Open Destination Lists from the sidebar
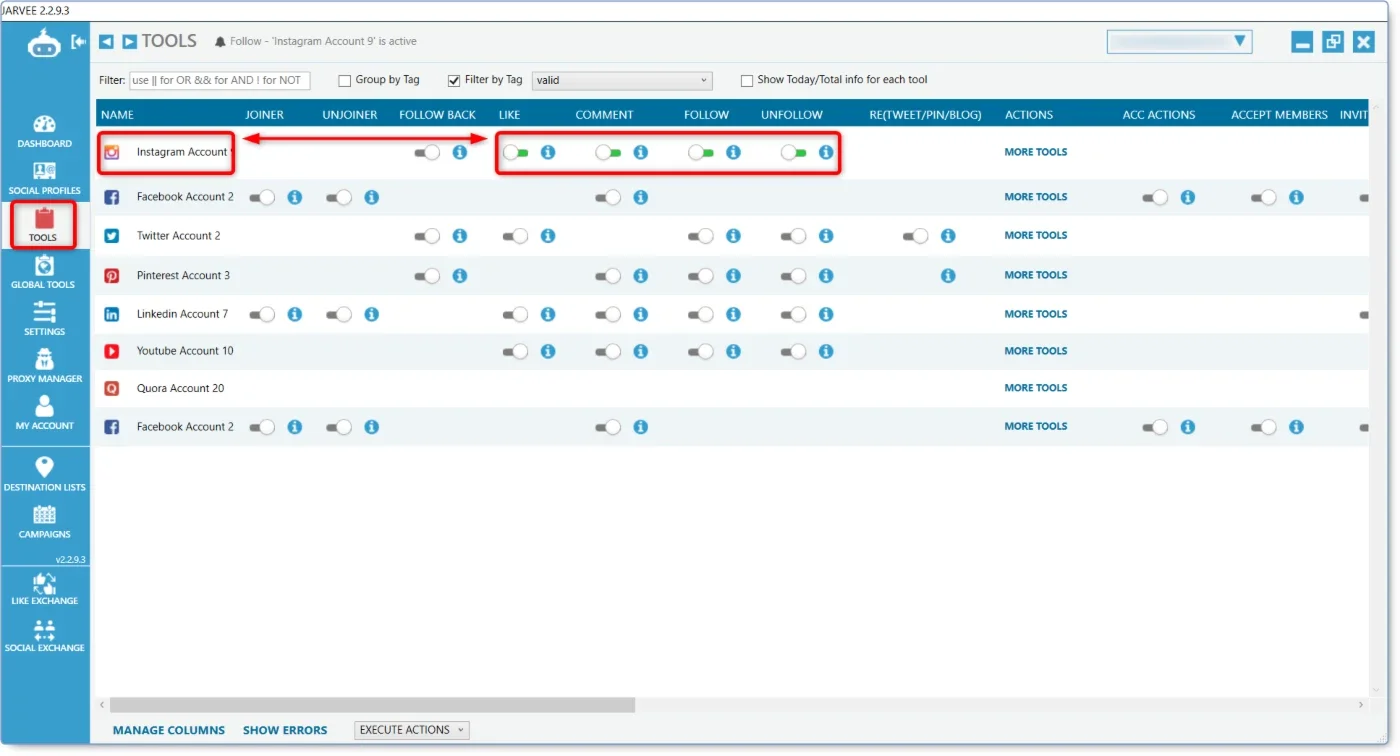 pos(44,474)
